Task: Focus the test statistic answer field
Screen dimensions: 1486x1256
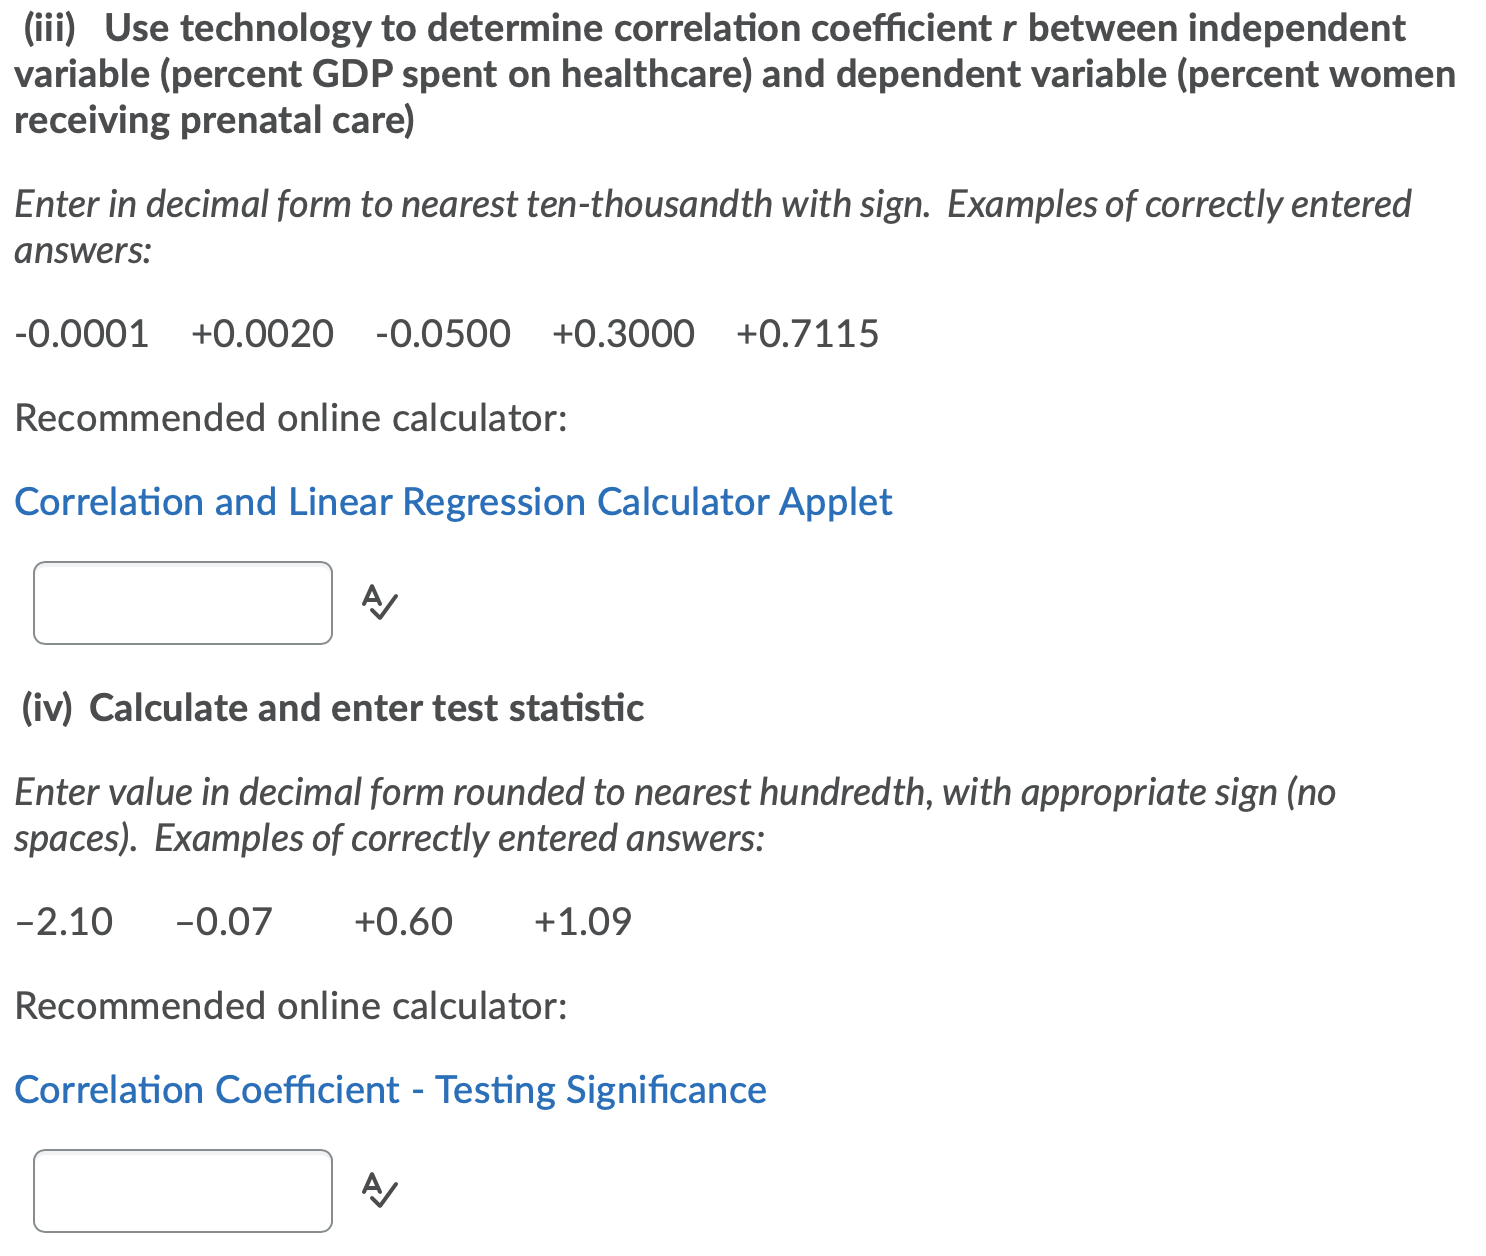Action: (x=183, y=1191)
